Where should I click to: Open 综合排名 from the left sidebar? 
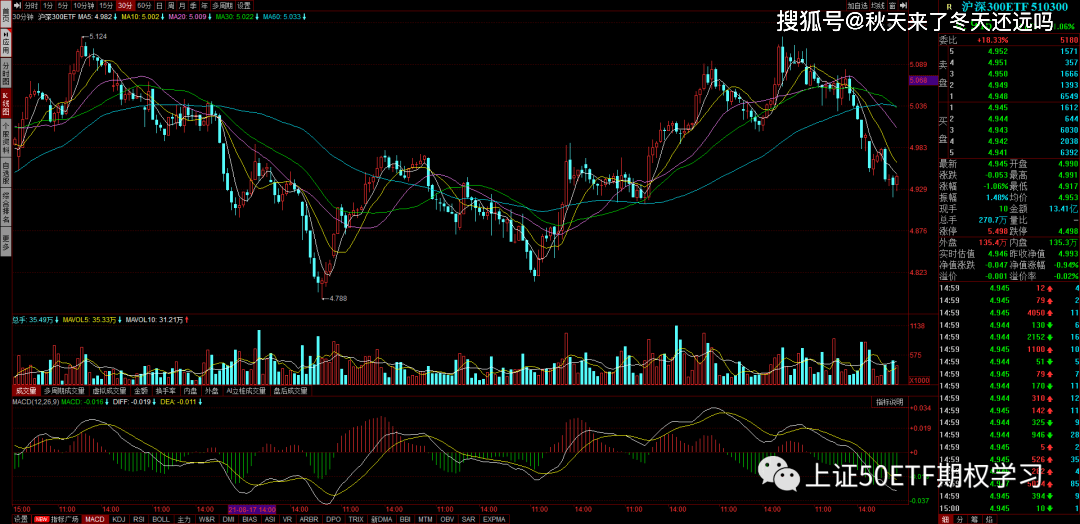coord(5,205)
